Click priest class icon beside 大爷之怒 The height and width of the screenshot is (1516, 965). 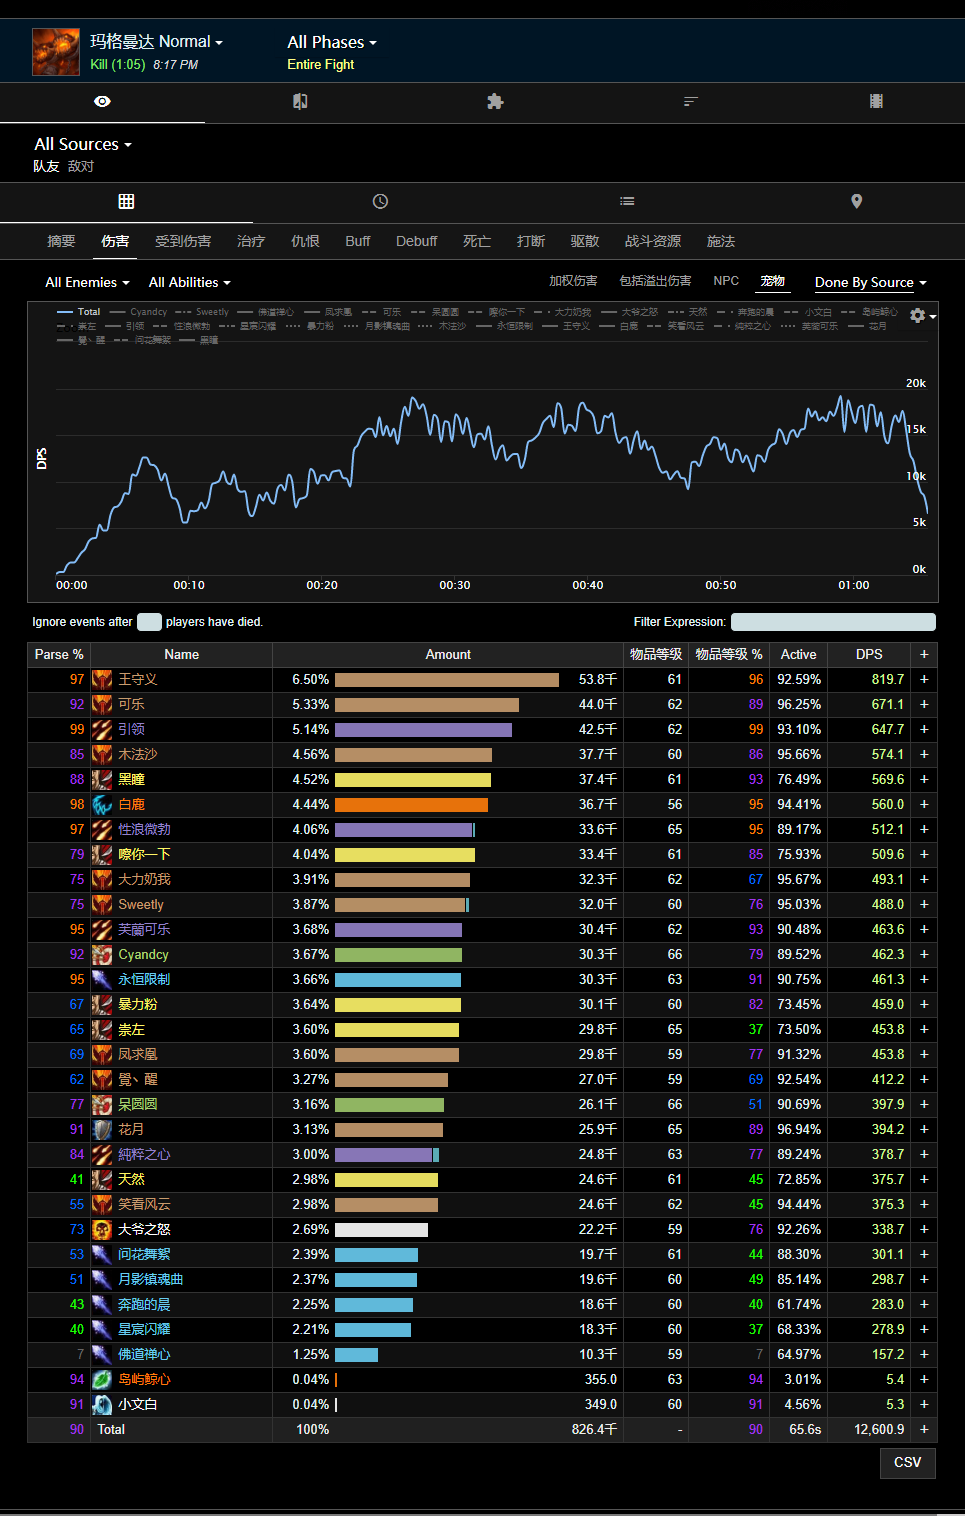pos(102,1229)
